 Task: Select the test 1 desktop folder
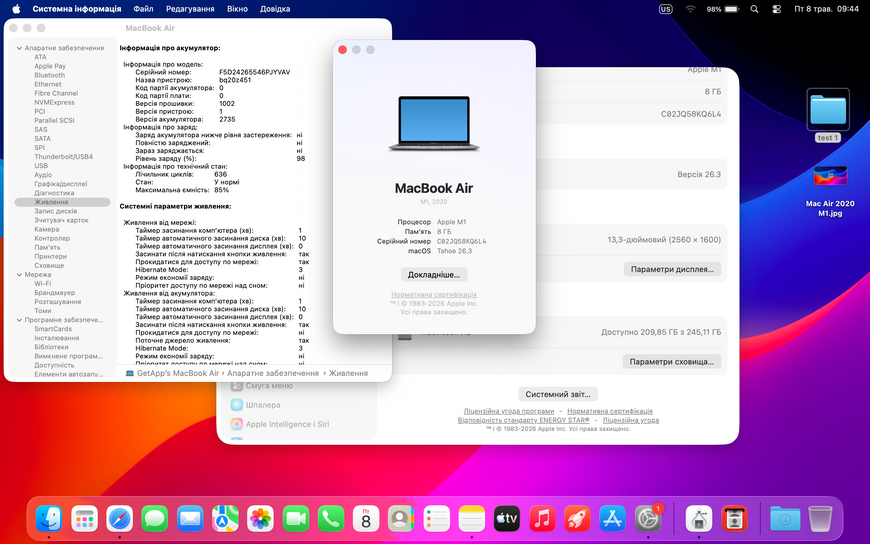point(828,115)
